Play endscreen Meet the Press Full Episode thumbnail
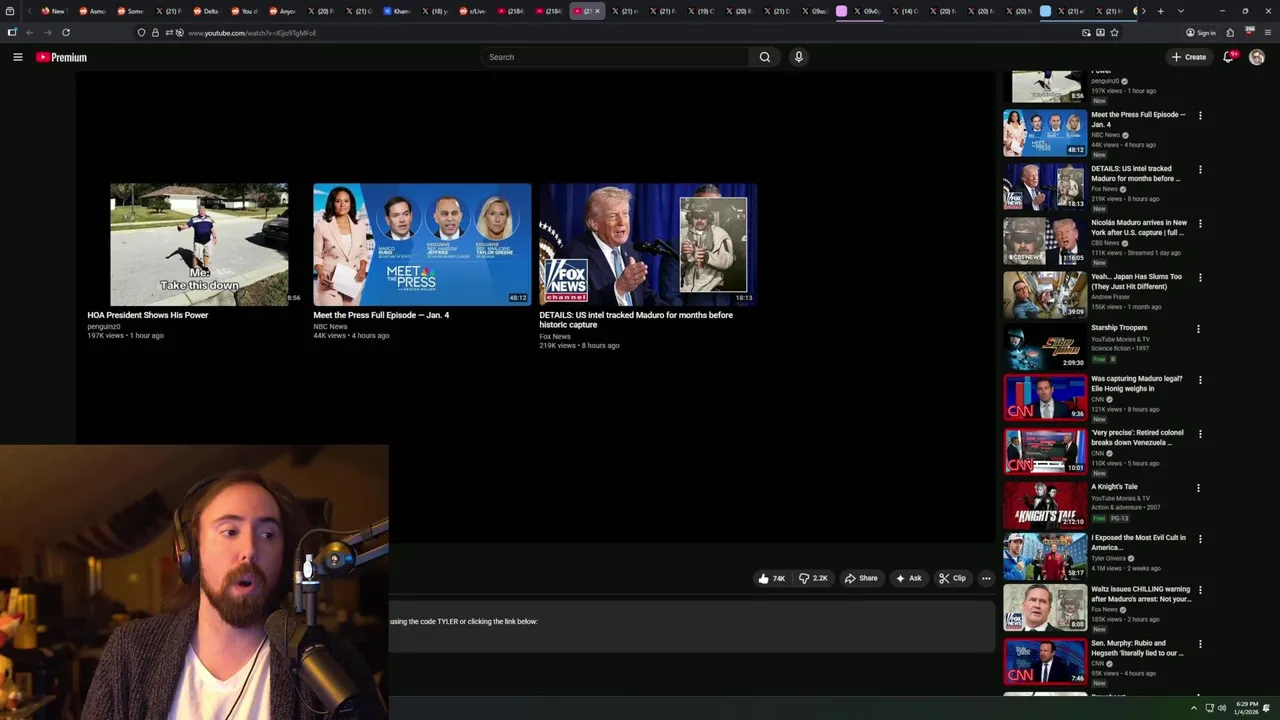 [x=422, y=244]
